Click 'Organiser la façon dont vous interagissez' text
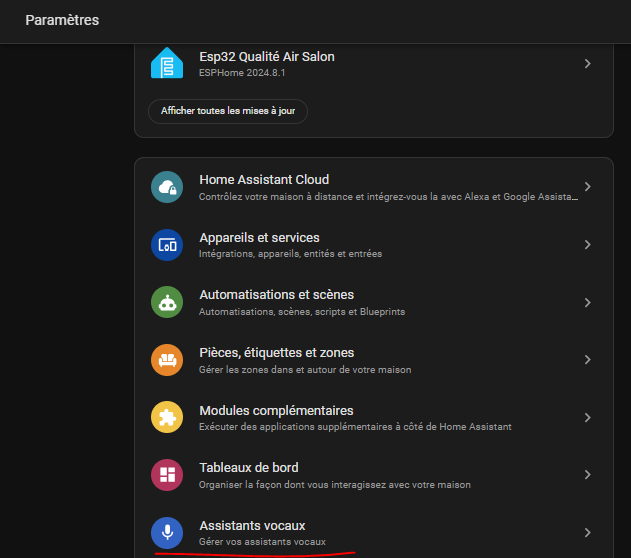The width and height of the screenshot is (631, 558). (x=334, y=485)
